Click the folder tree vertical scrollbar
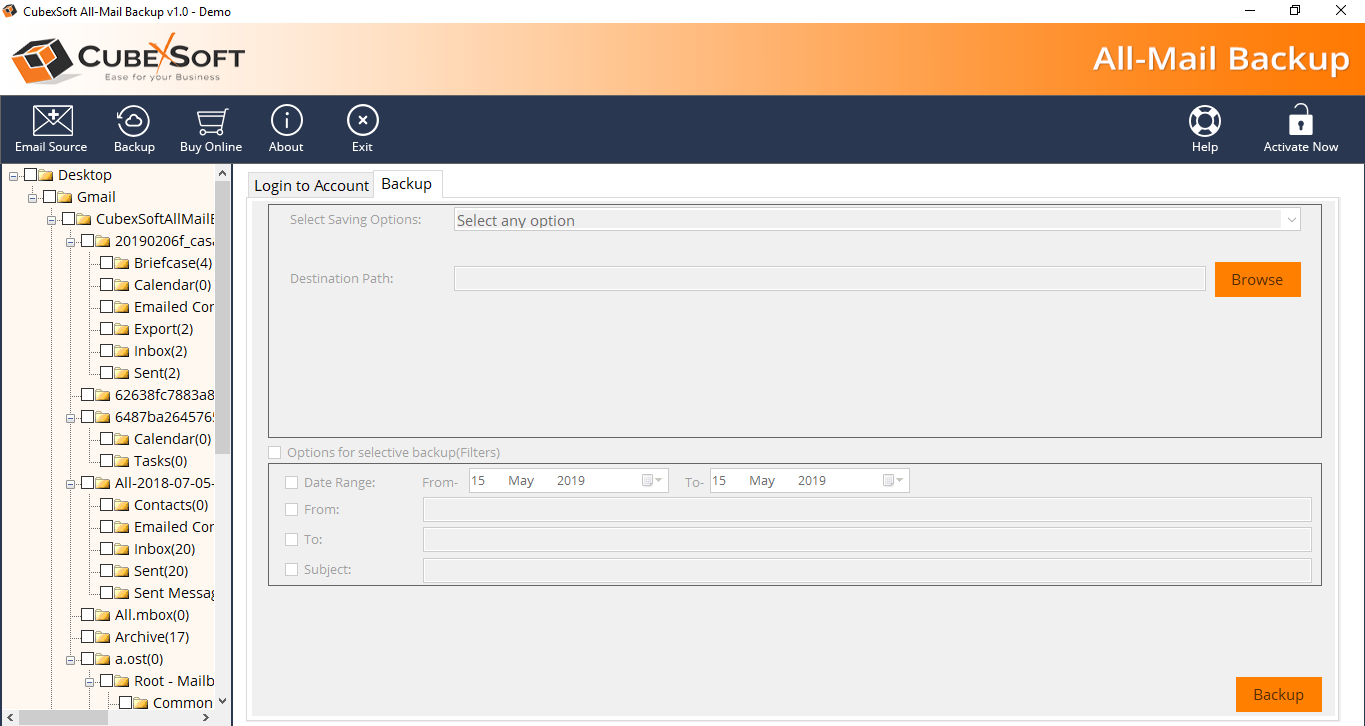The width and height of the screenshot is (1365, 726). click(222, 318)
